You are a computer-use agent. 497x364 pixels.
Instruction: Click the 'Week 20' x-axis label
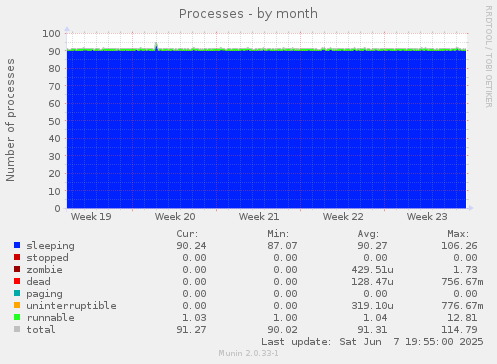coord(175,217)
